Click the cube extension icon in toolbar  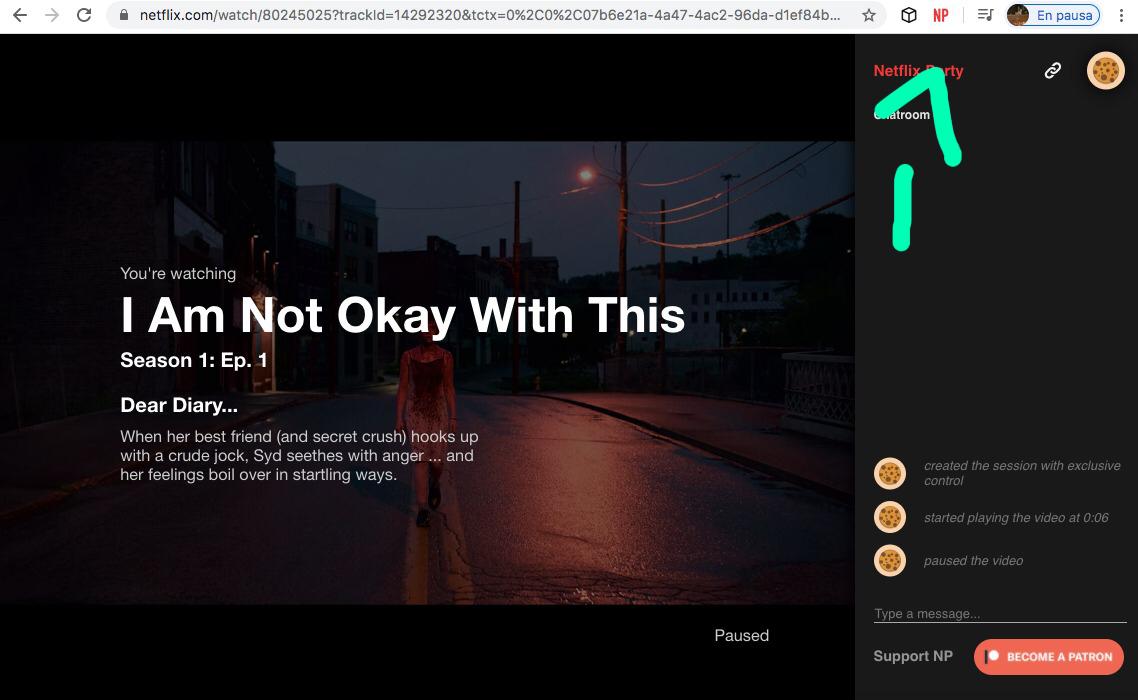(908, 15)
